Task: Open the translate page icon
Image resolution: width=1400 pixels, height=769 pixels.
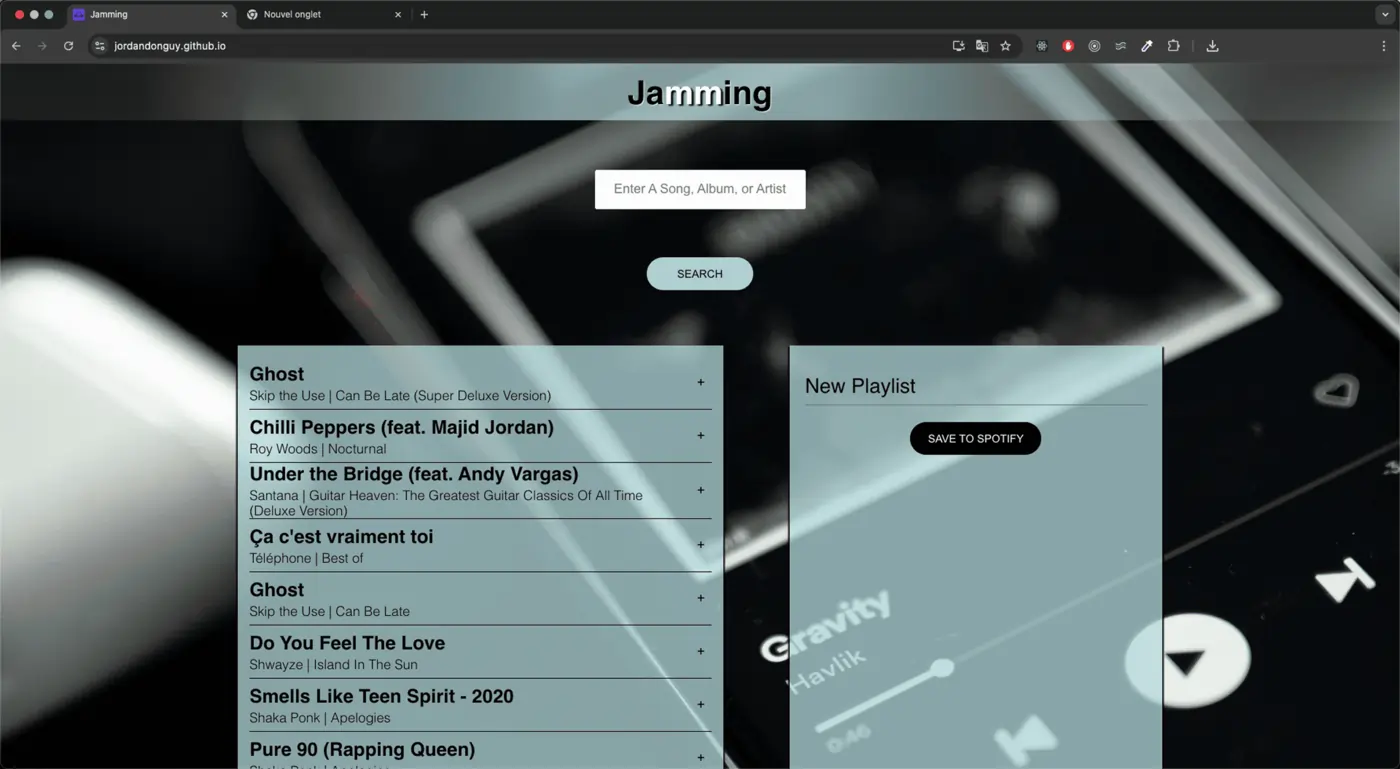Action: 982,46
